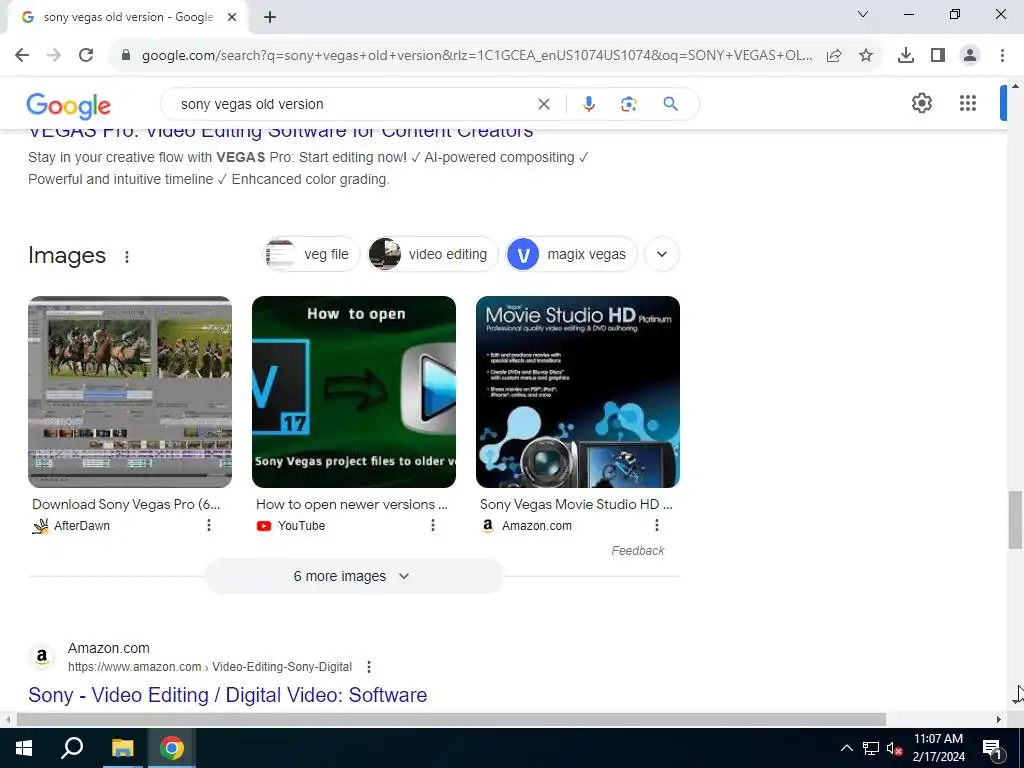The height and width of the screenshot is (768, 1024).
Task: Filter images by veg file chip
Action: 311,254
